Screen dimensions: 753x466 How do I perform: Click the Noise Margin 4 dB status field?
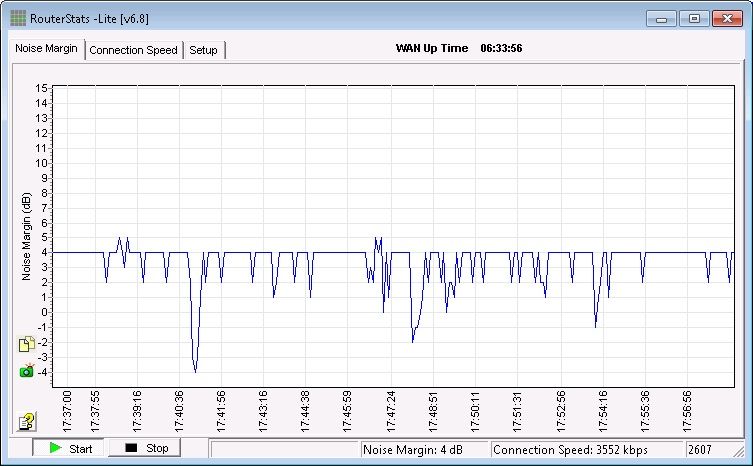tap(424, 450)
